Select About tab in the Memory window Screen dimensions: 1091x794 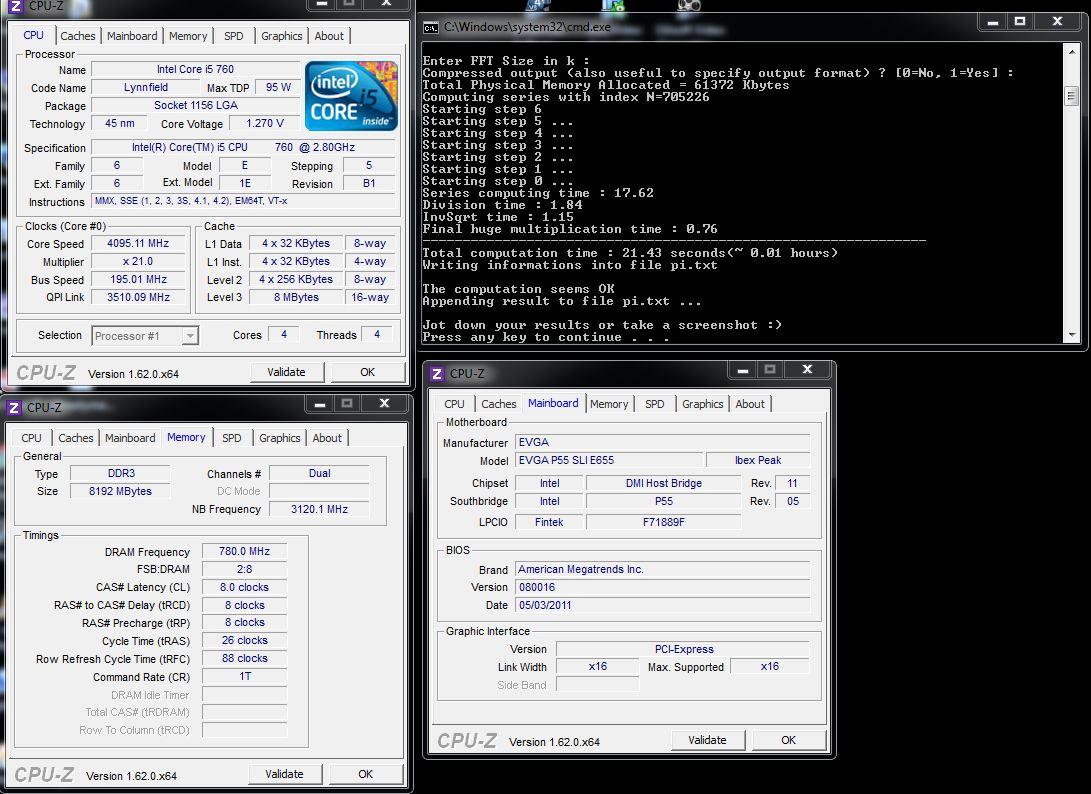point(327,438)
